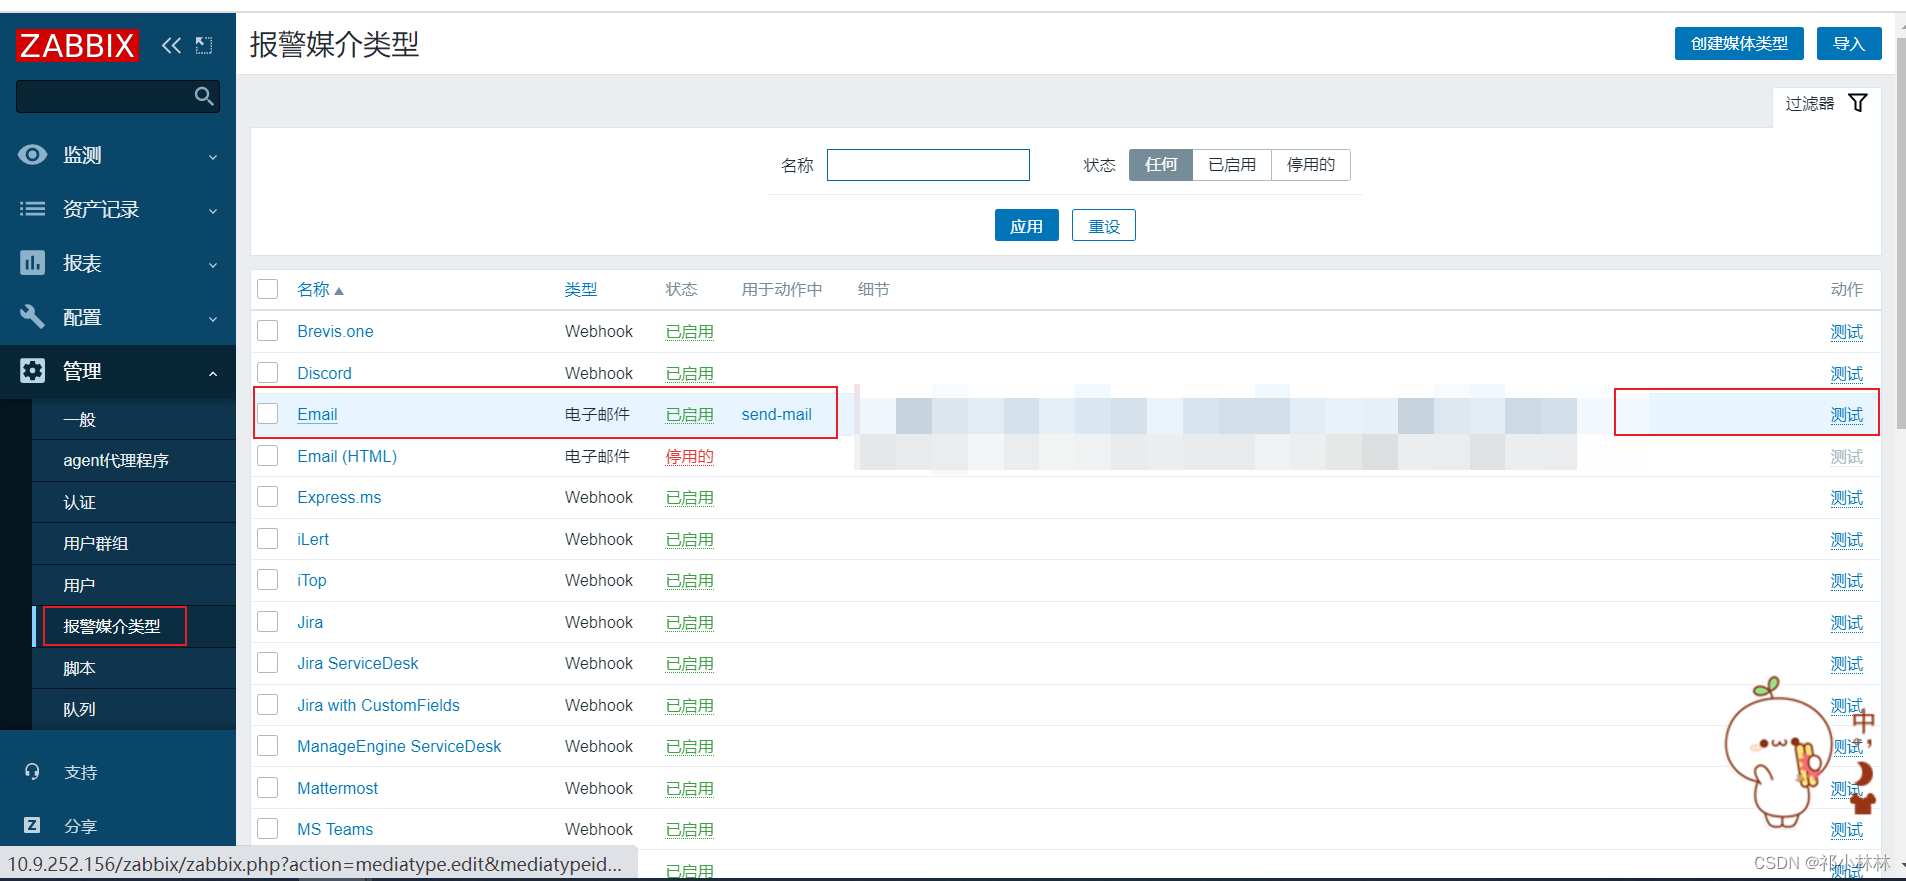Screen dimensions: 1906x881
Task: Select all media types checkbox
Action: (268, 289)
